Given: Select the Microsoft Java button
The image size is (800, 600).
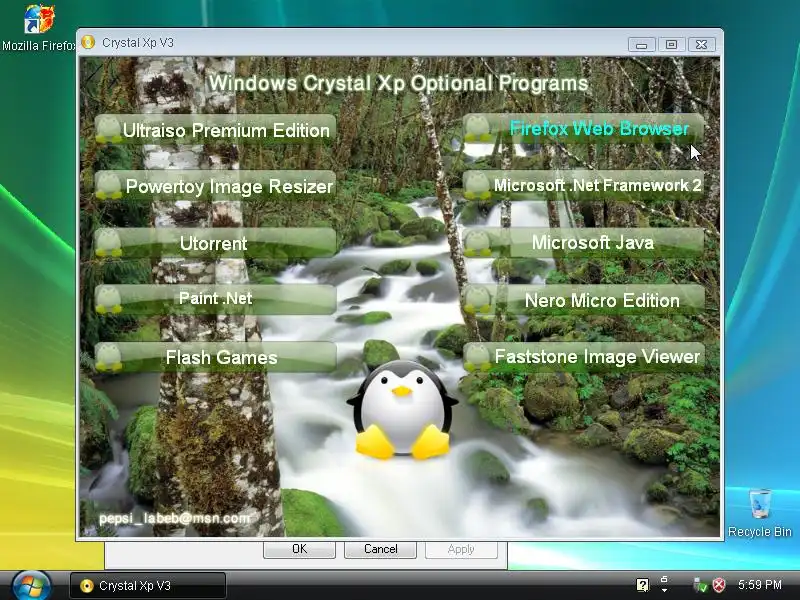Looking at the screenshot, I should [584, 242].
